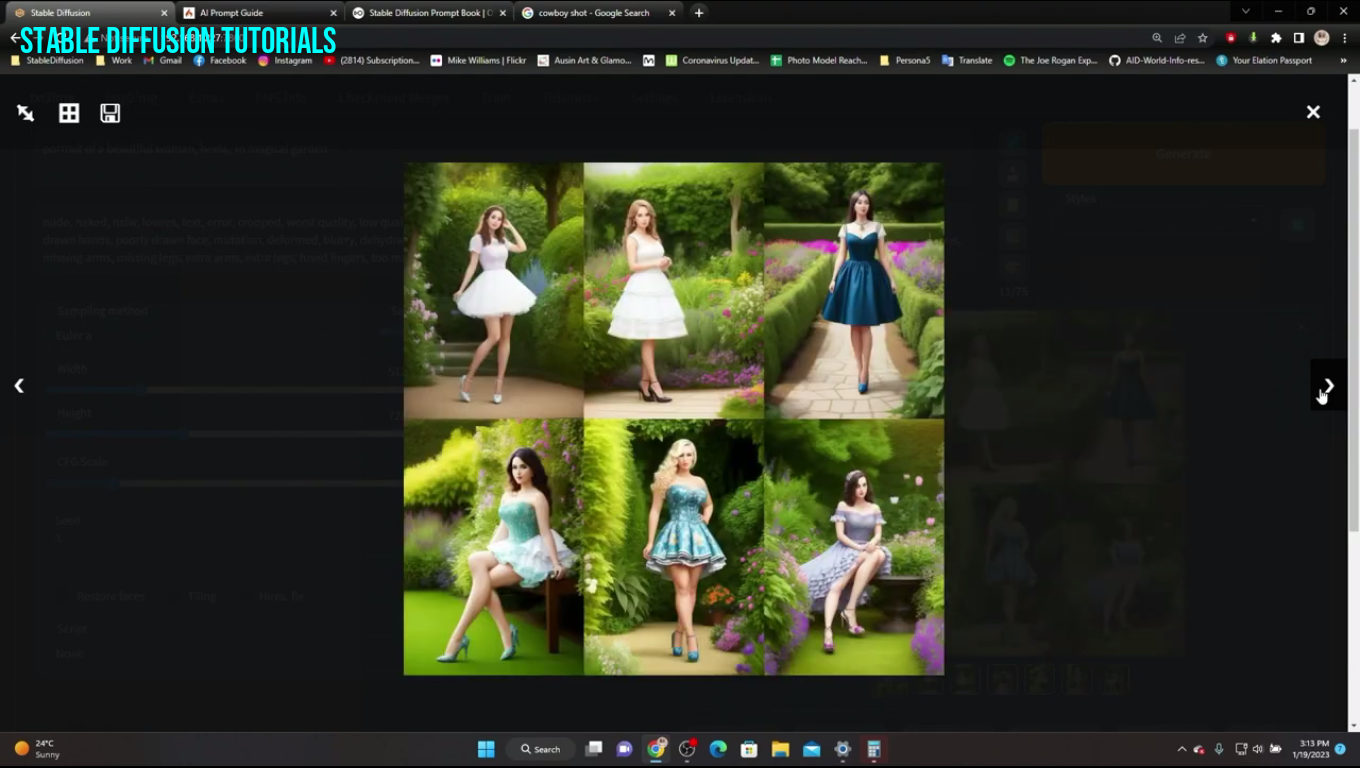Go to the previous image with left arrow
Image resolution: width=1360 pixels, height=768 pixels.
click(x=19, y=385)
